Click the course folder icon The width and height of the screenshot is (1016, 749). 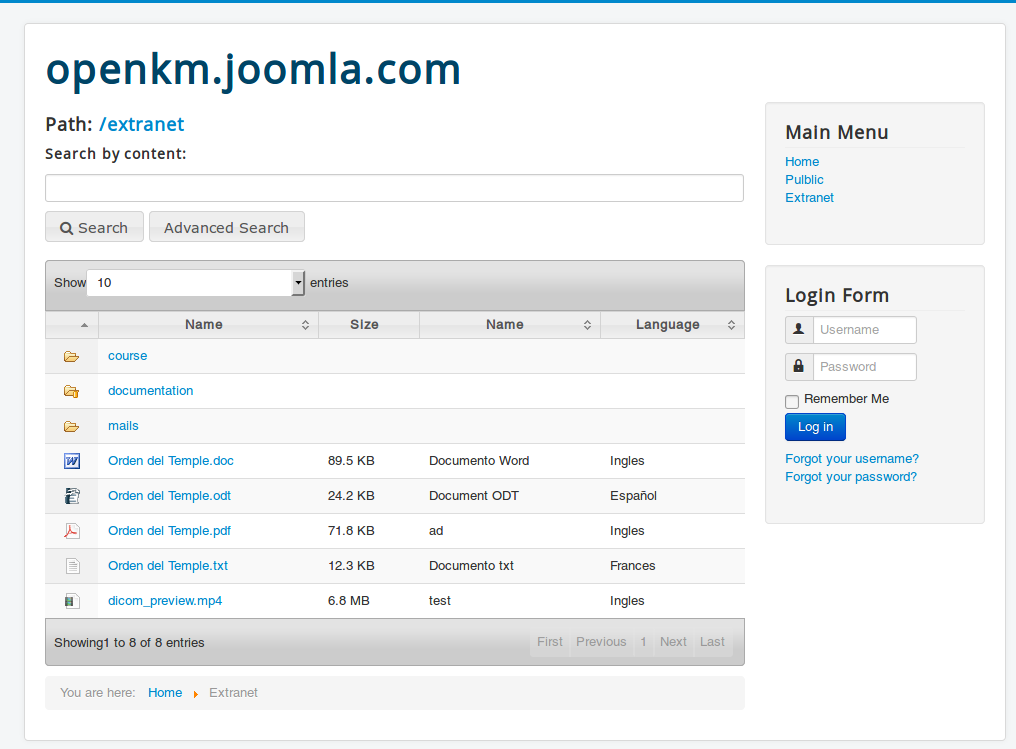pyautogui.click(x=71, y=356)
